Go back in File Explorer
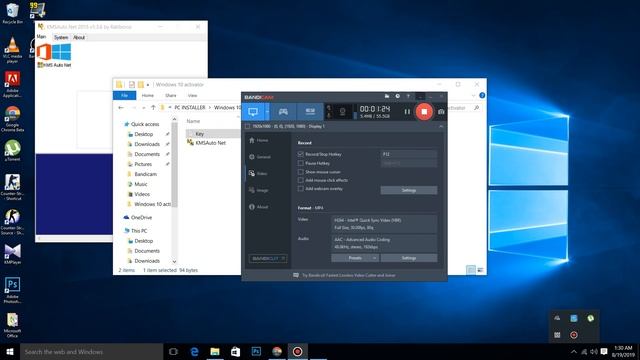Screen dimensions: 640x360 click(x=121, y=108)
